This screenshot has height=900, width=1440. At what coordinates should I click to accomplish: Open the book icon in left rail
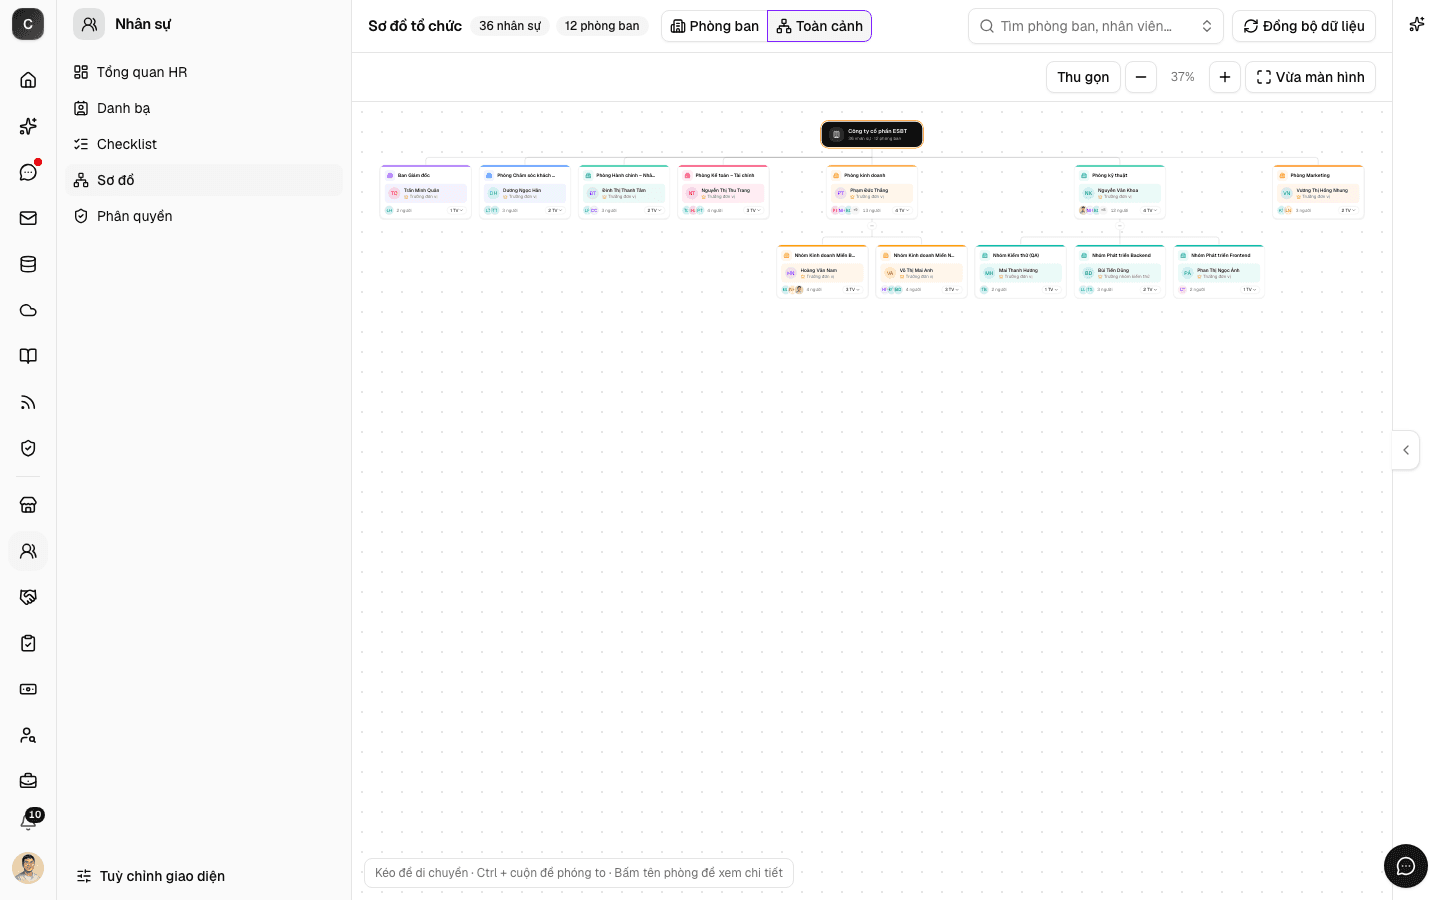[28, 356]
